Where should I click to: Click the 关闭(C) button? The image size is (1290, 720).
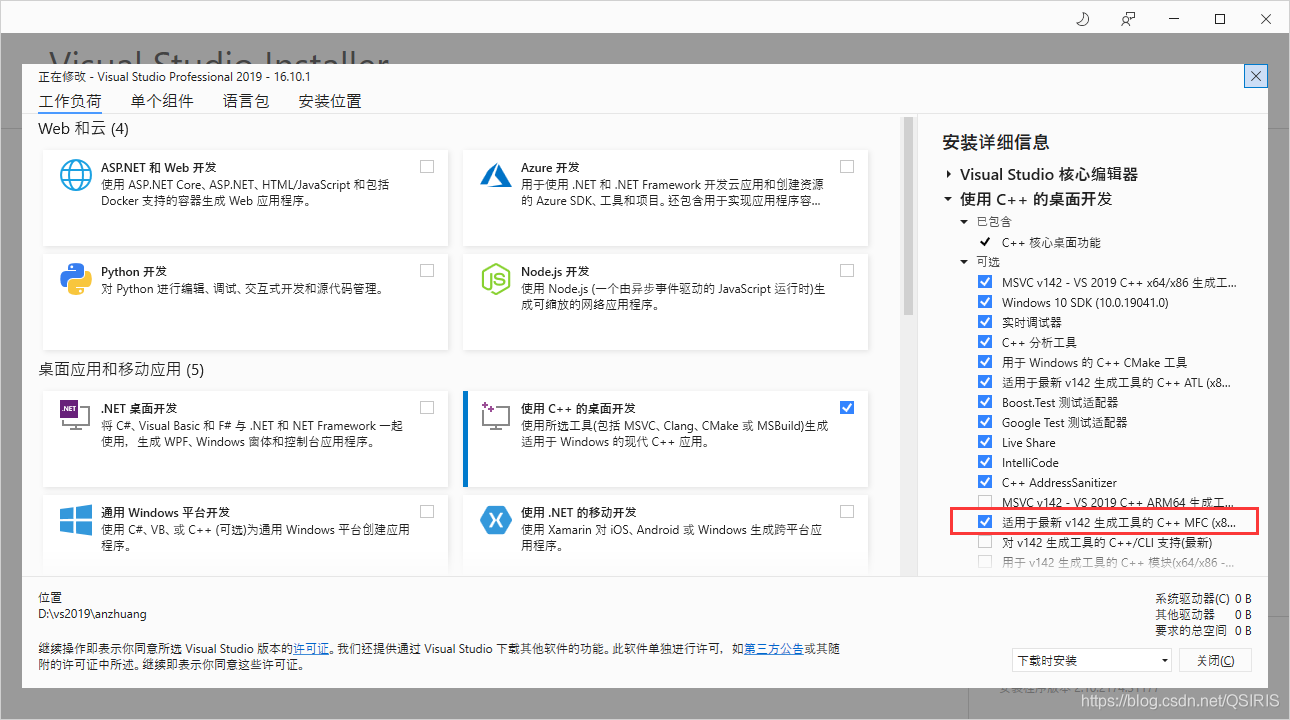click(1215, 661)
